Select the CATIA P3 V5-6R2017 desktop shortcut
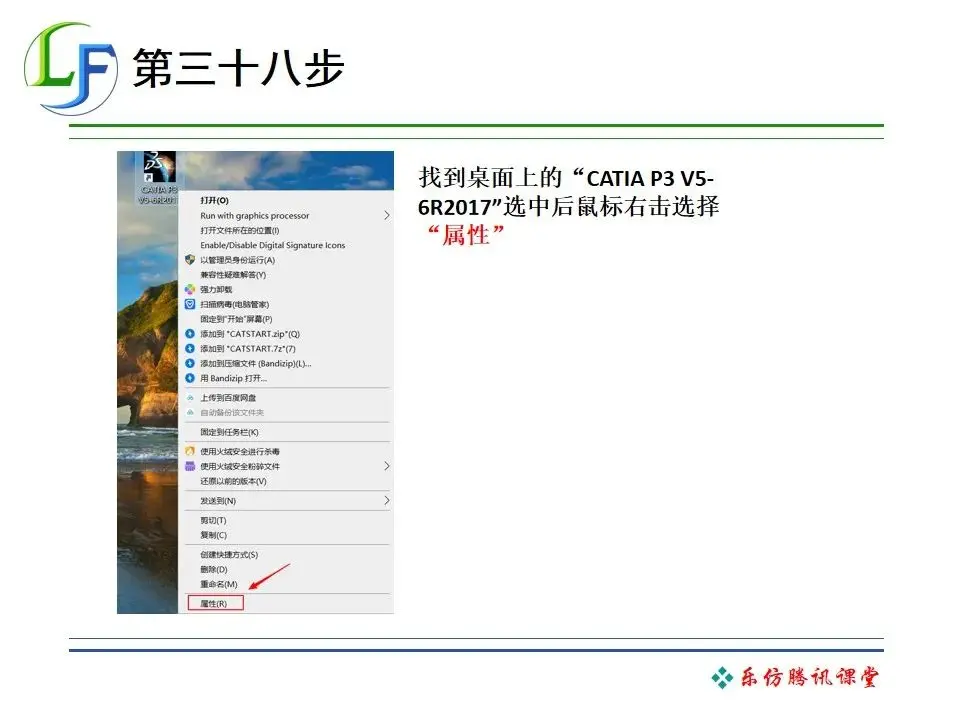960x720 pixels. pos(159,178)
